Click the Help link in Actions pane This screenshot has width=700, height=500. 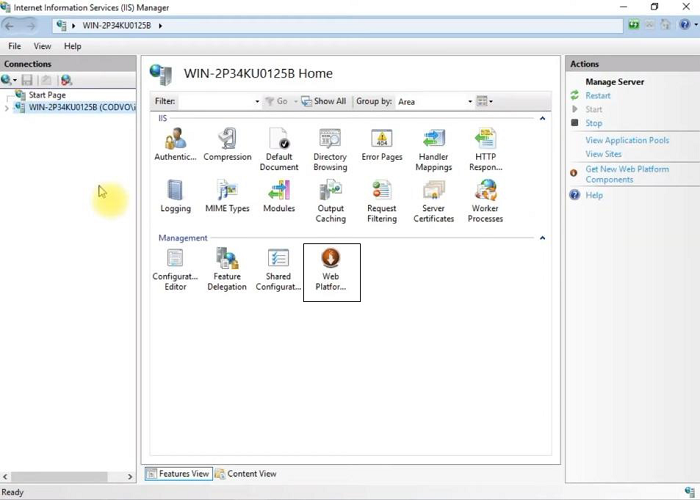point(594,195)
